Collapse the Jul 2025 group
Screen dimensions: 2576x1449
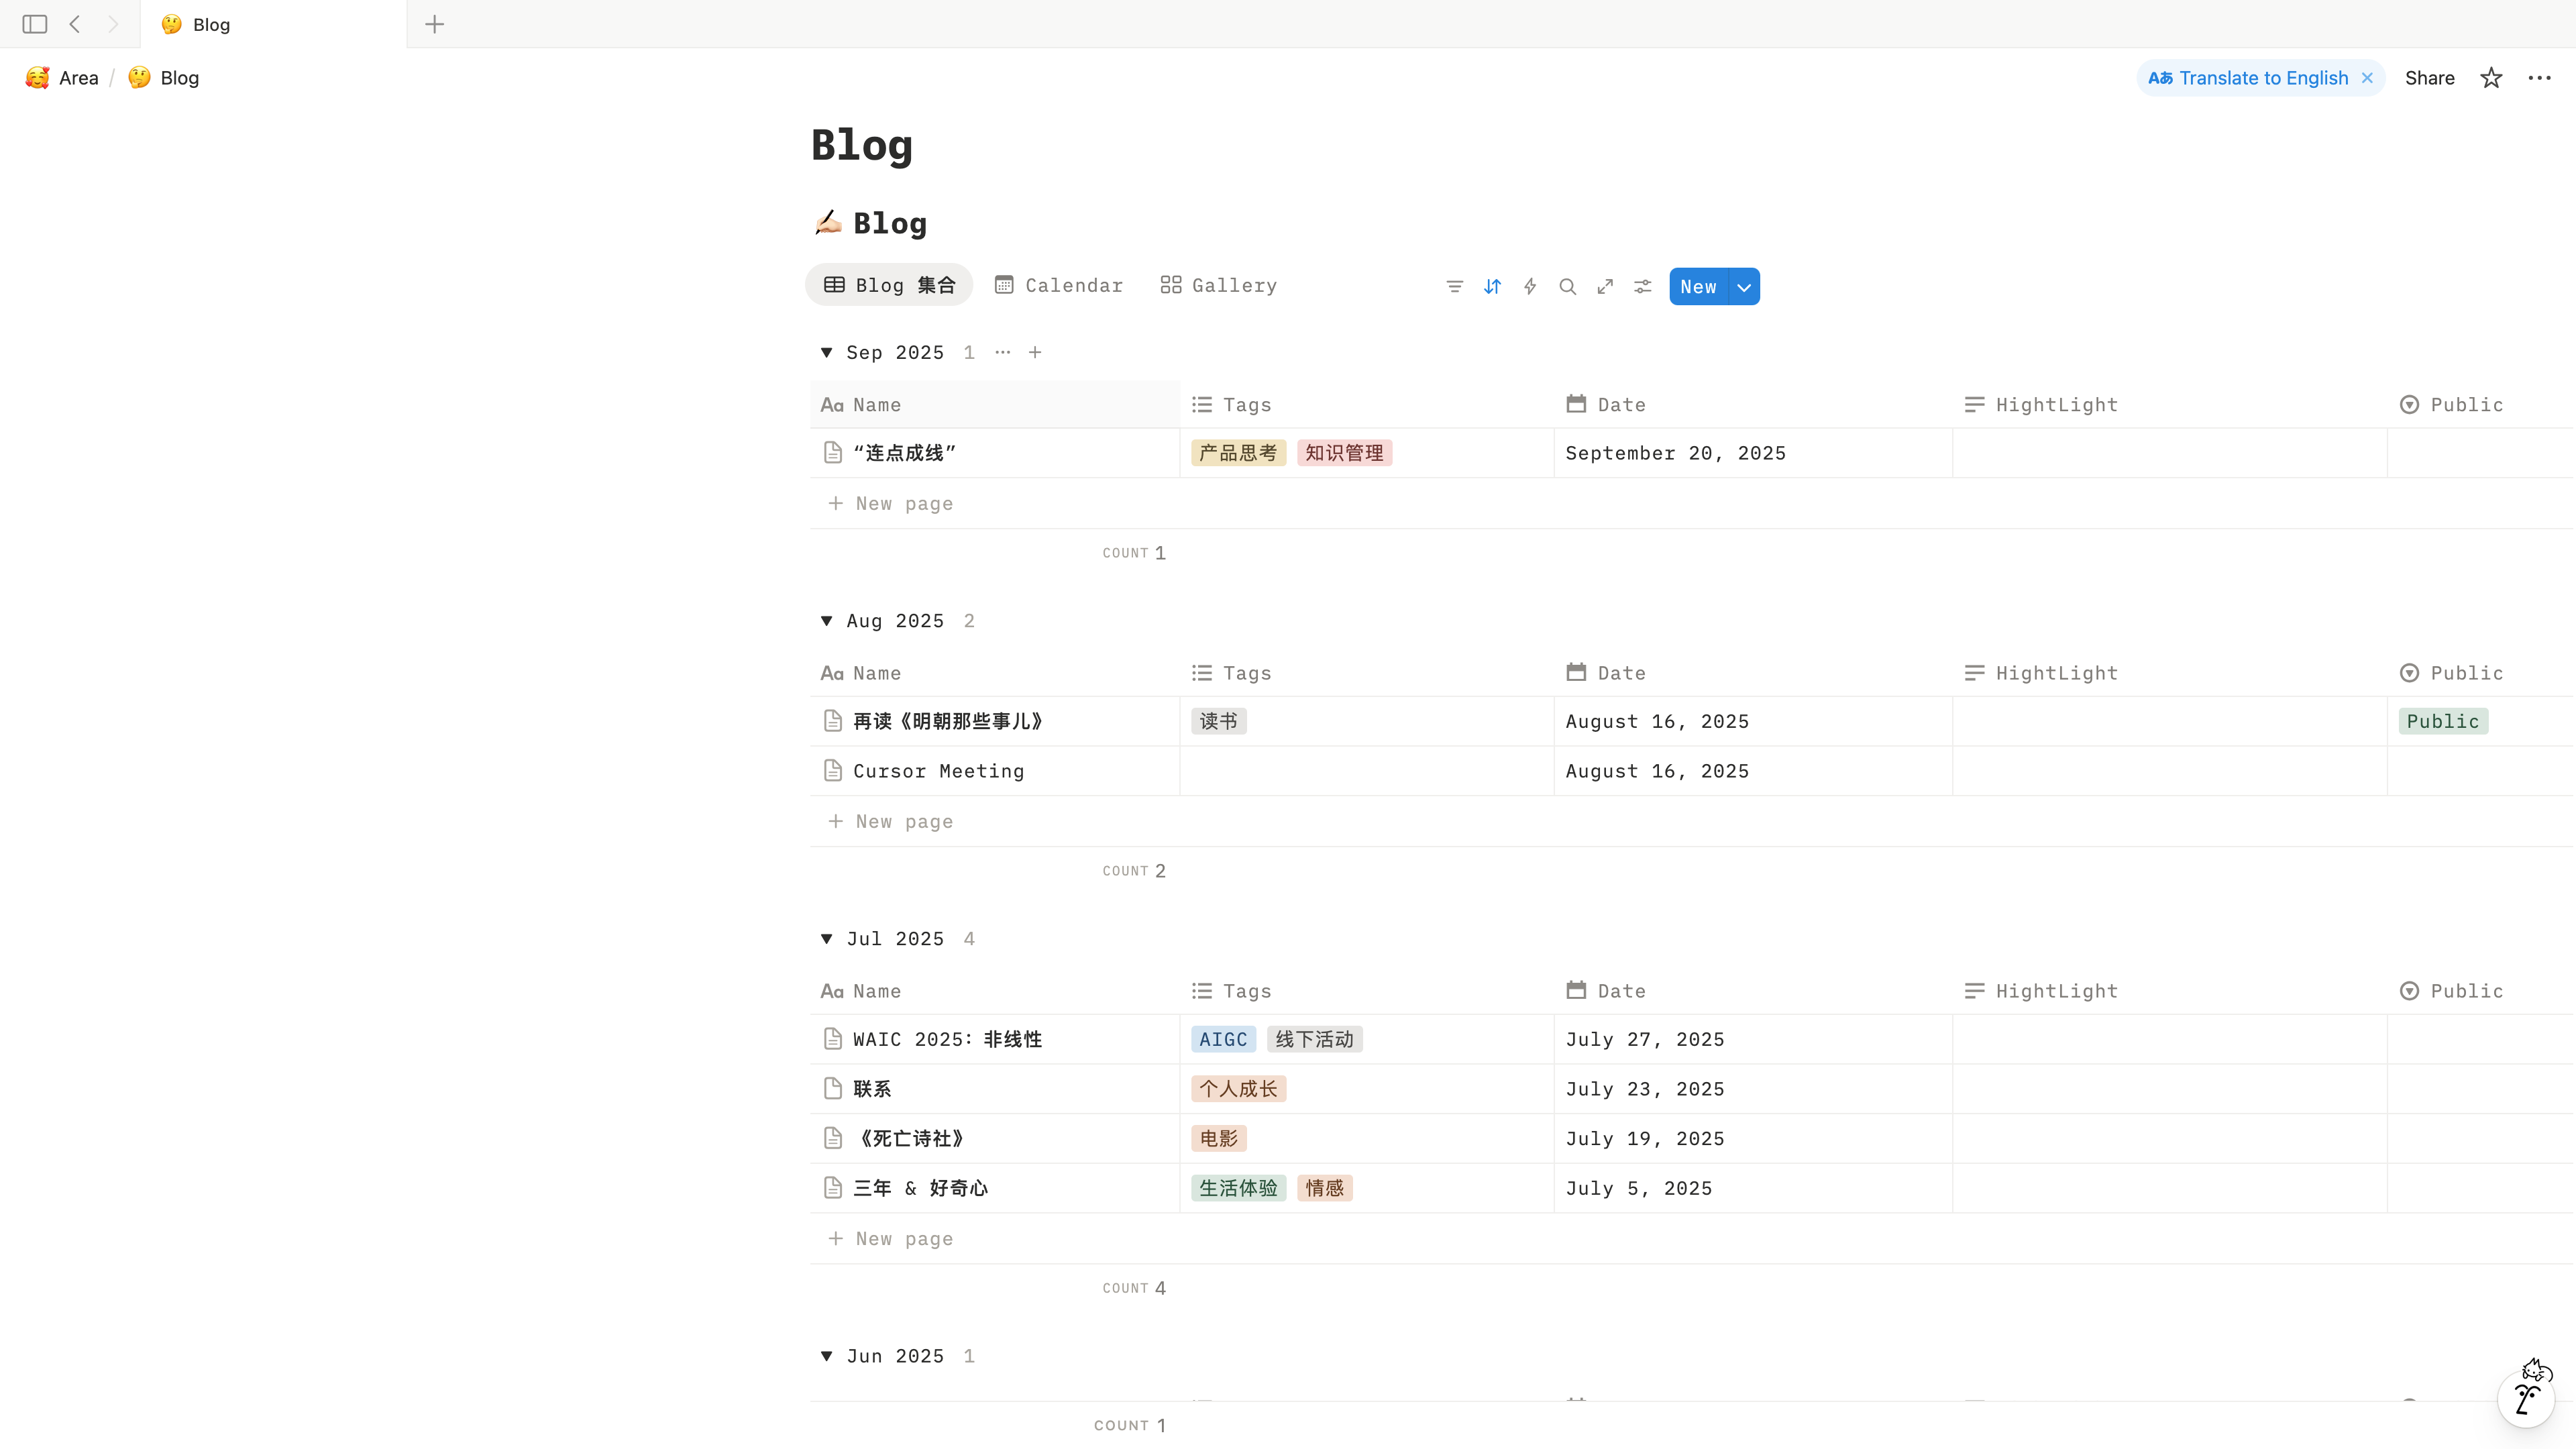pos(826,938)
